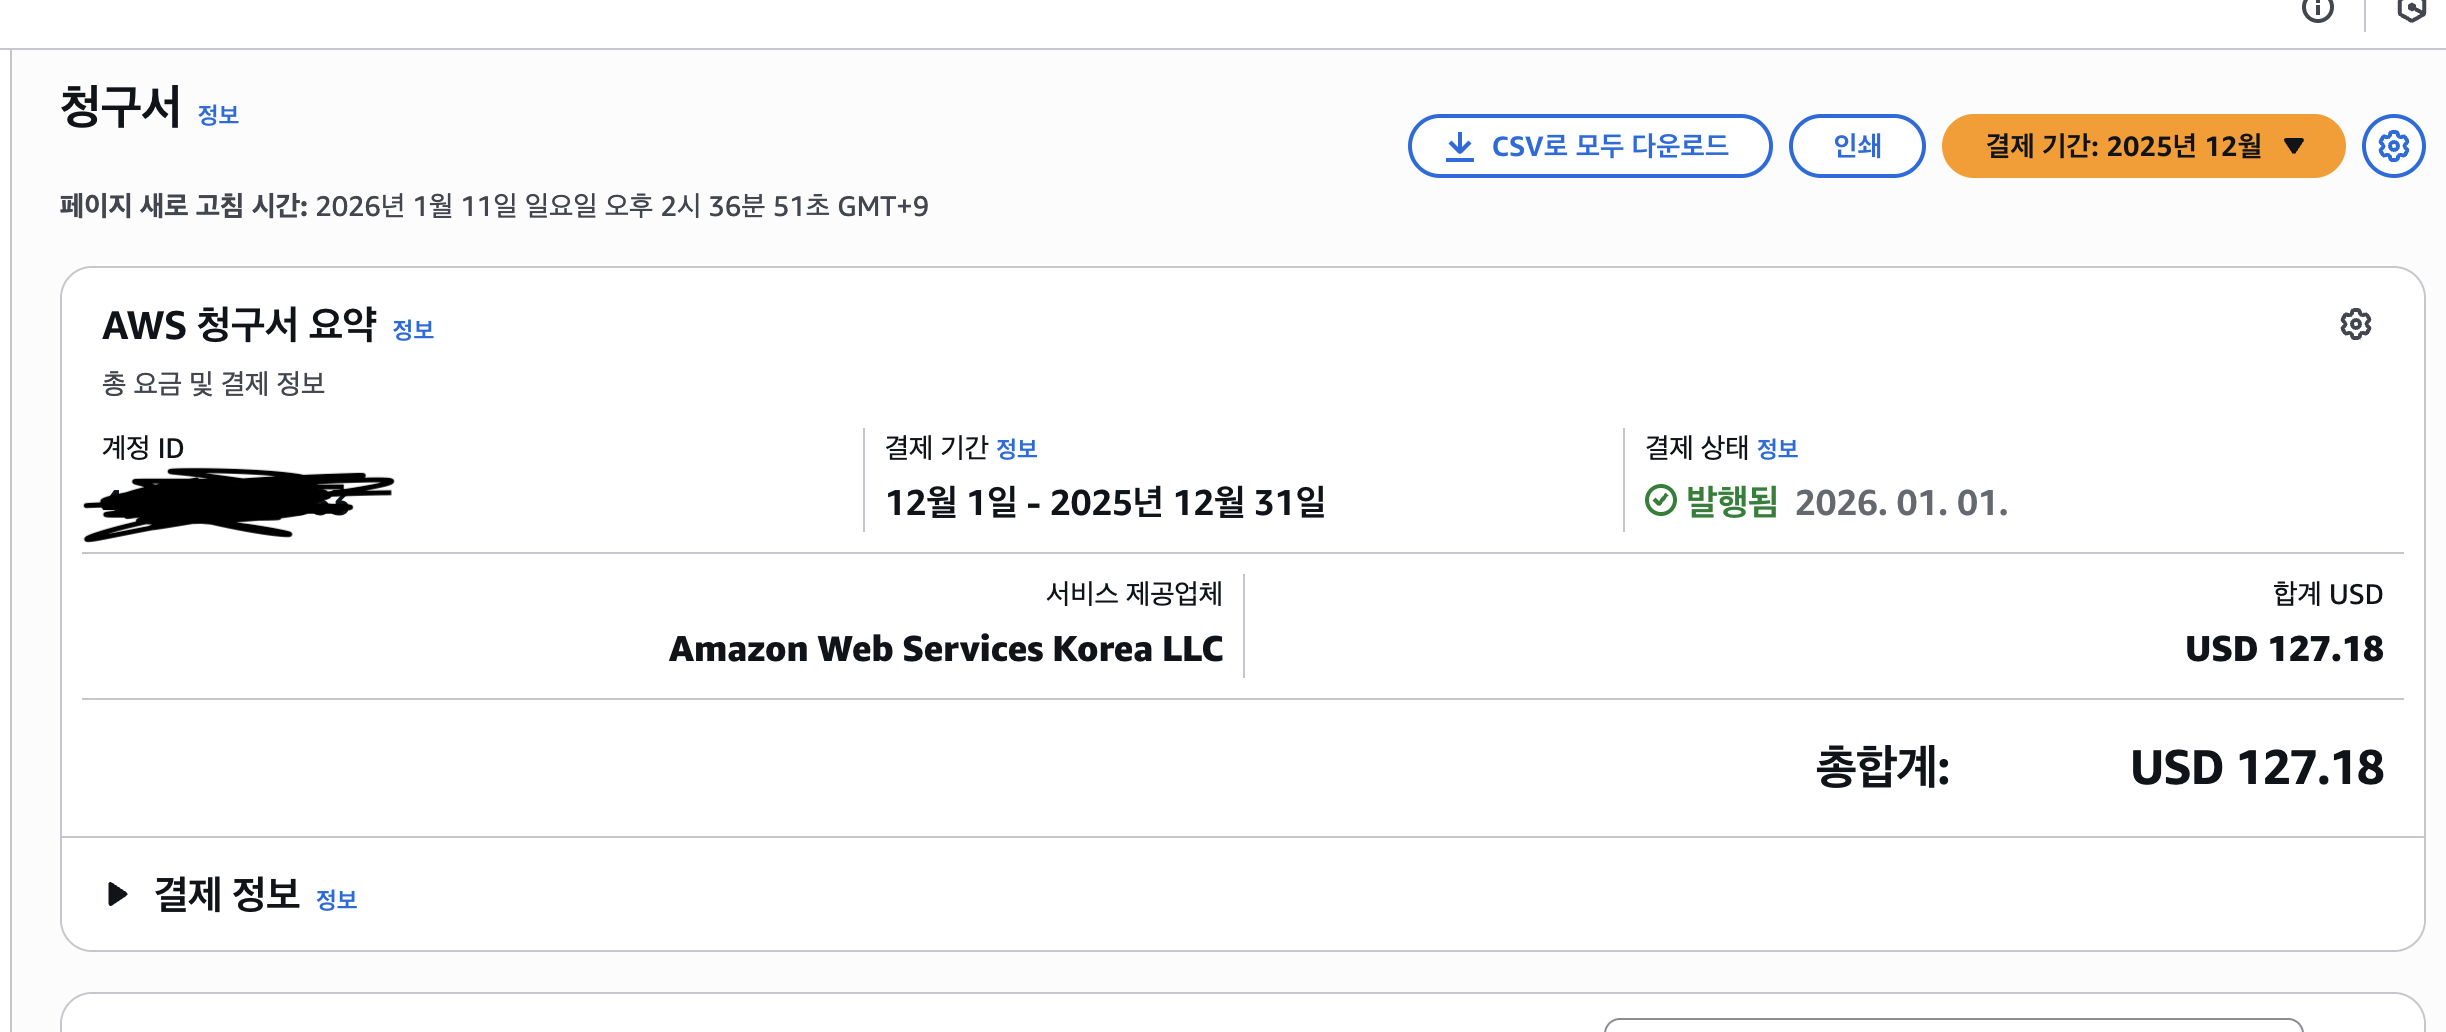Open the 정보 link next to 결제 상태
This screenshot has width=2446, height=1032.
tap(1777, 449)
